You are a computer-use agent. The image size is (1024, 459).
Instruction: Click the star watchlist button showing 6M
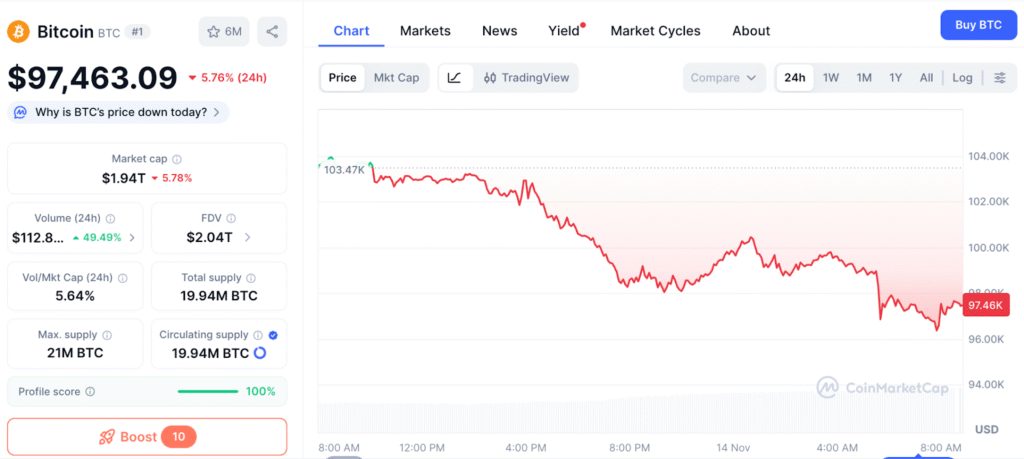tap(224, 32)
